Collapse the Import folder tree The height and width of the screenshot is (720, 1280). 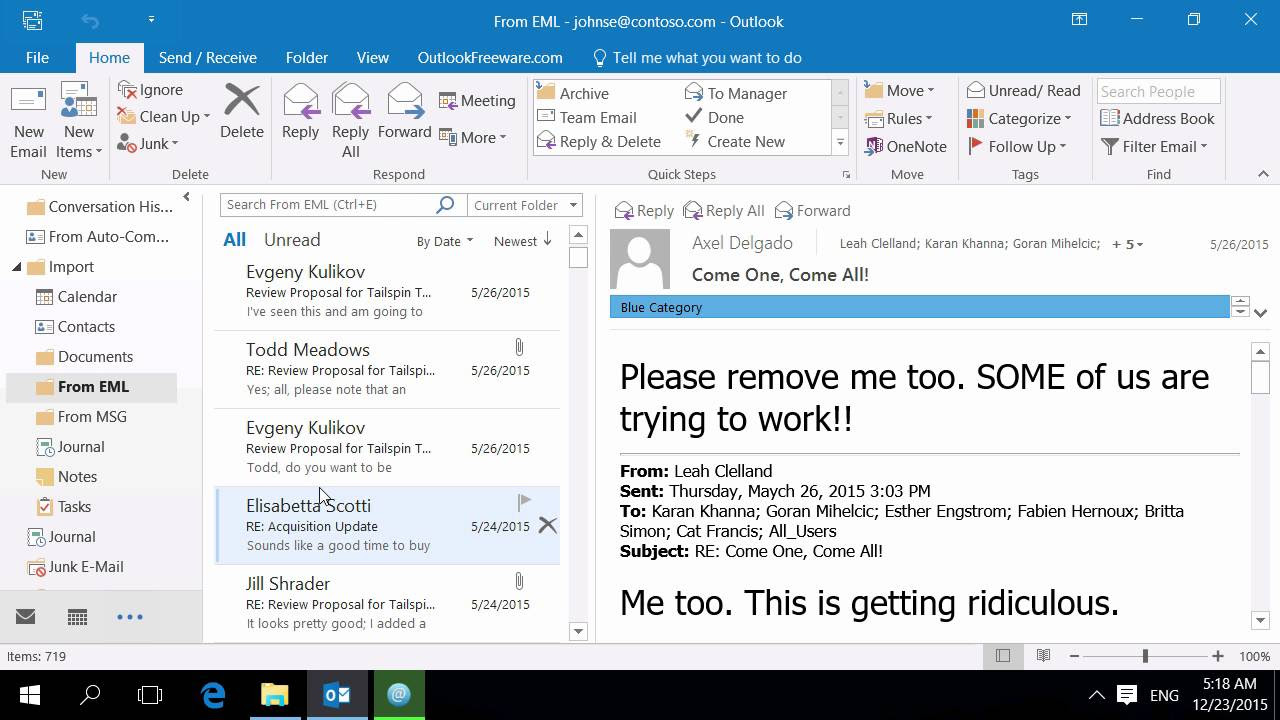tap(17, 267)
